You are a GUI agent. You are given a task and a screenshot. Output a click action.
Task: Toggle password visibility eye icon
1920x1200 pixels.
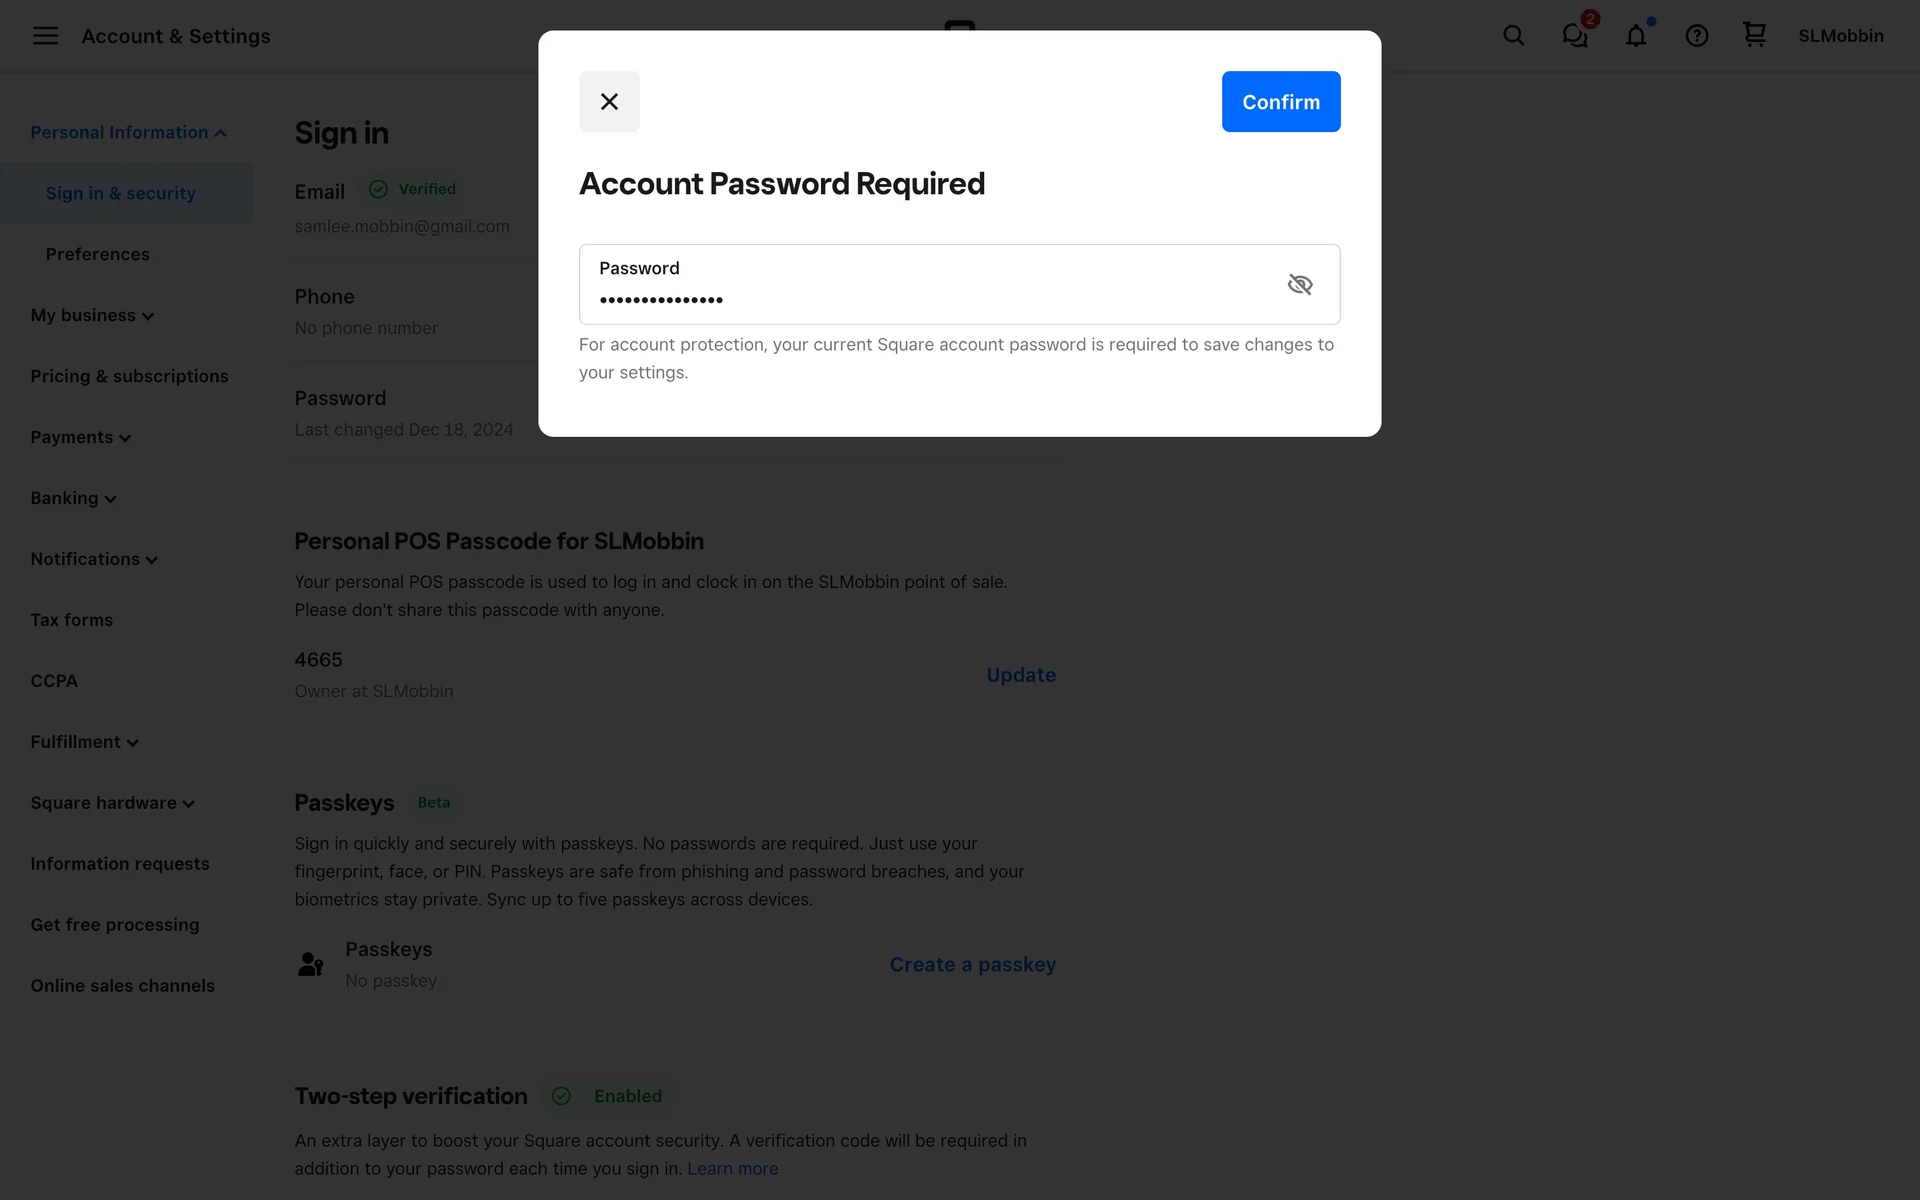coord(1299,285)
